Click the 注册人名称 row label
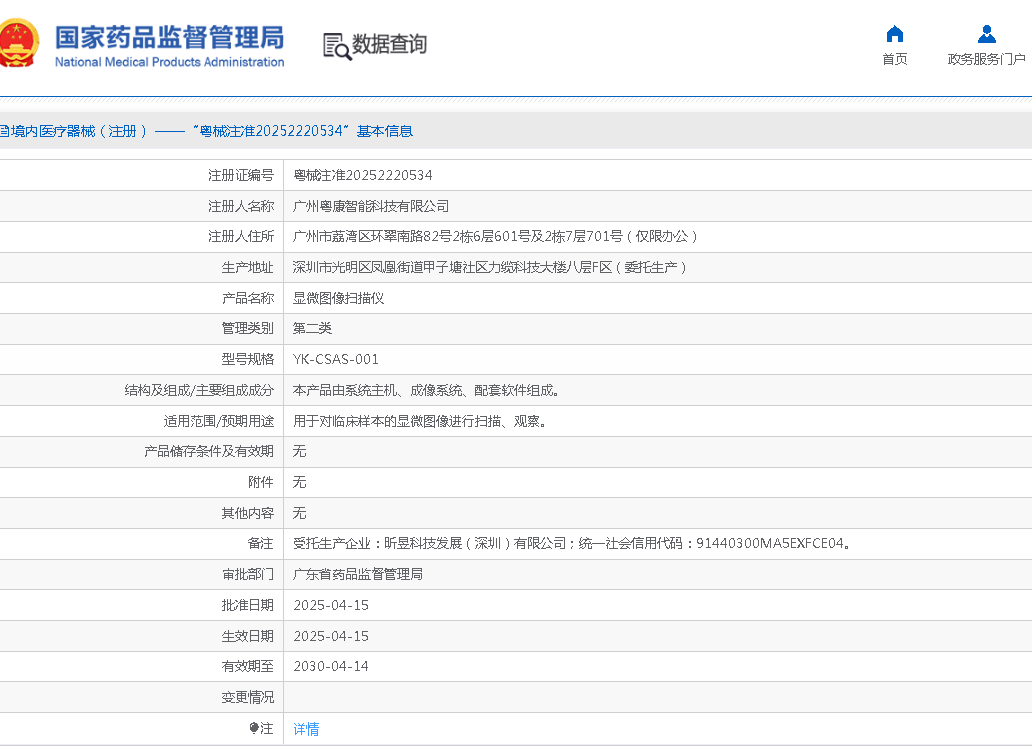The height and width of the screenshot is (747, 1032). click(x=241, y=206)
